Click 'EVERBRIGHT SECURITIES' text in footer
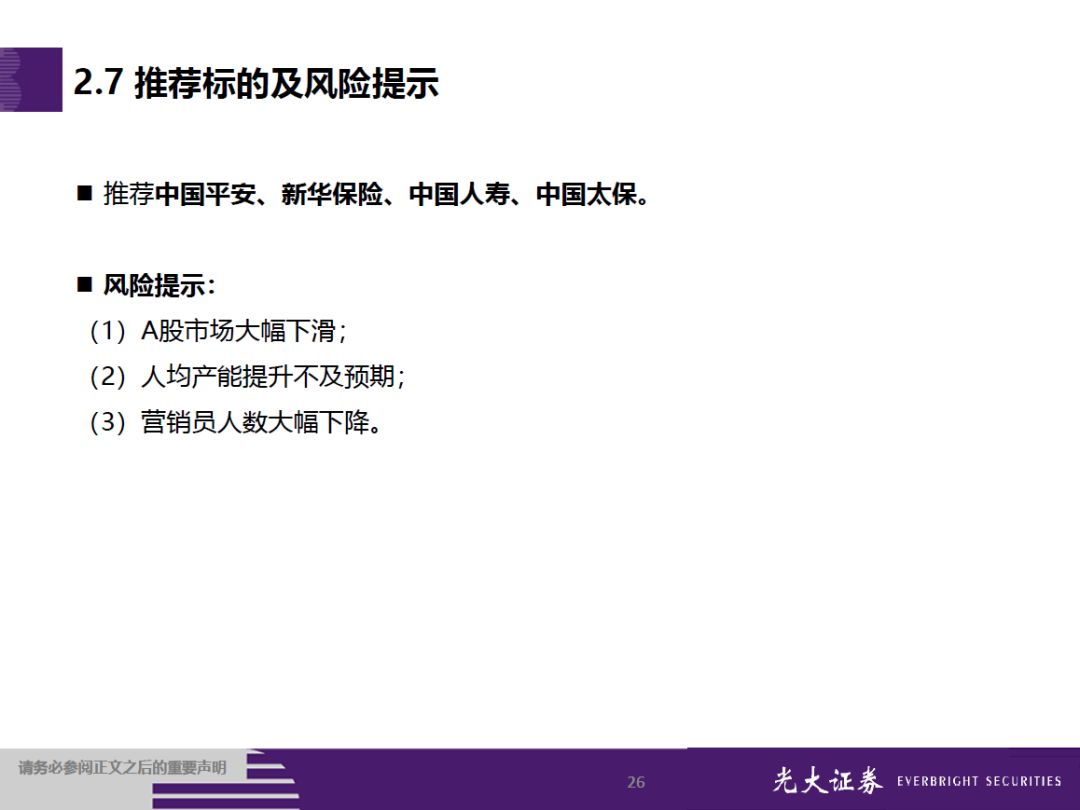 (x=979, y=781)
